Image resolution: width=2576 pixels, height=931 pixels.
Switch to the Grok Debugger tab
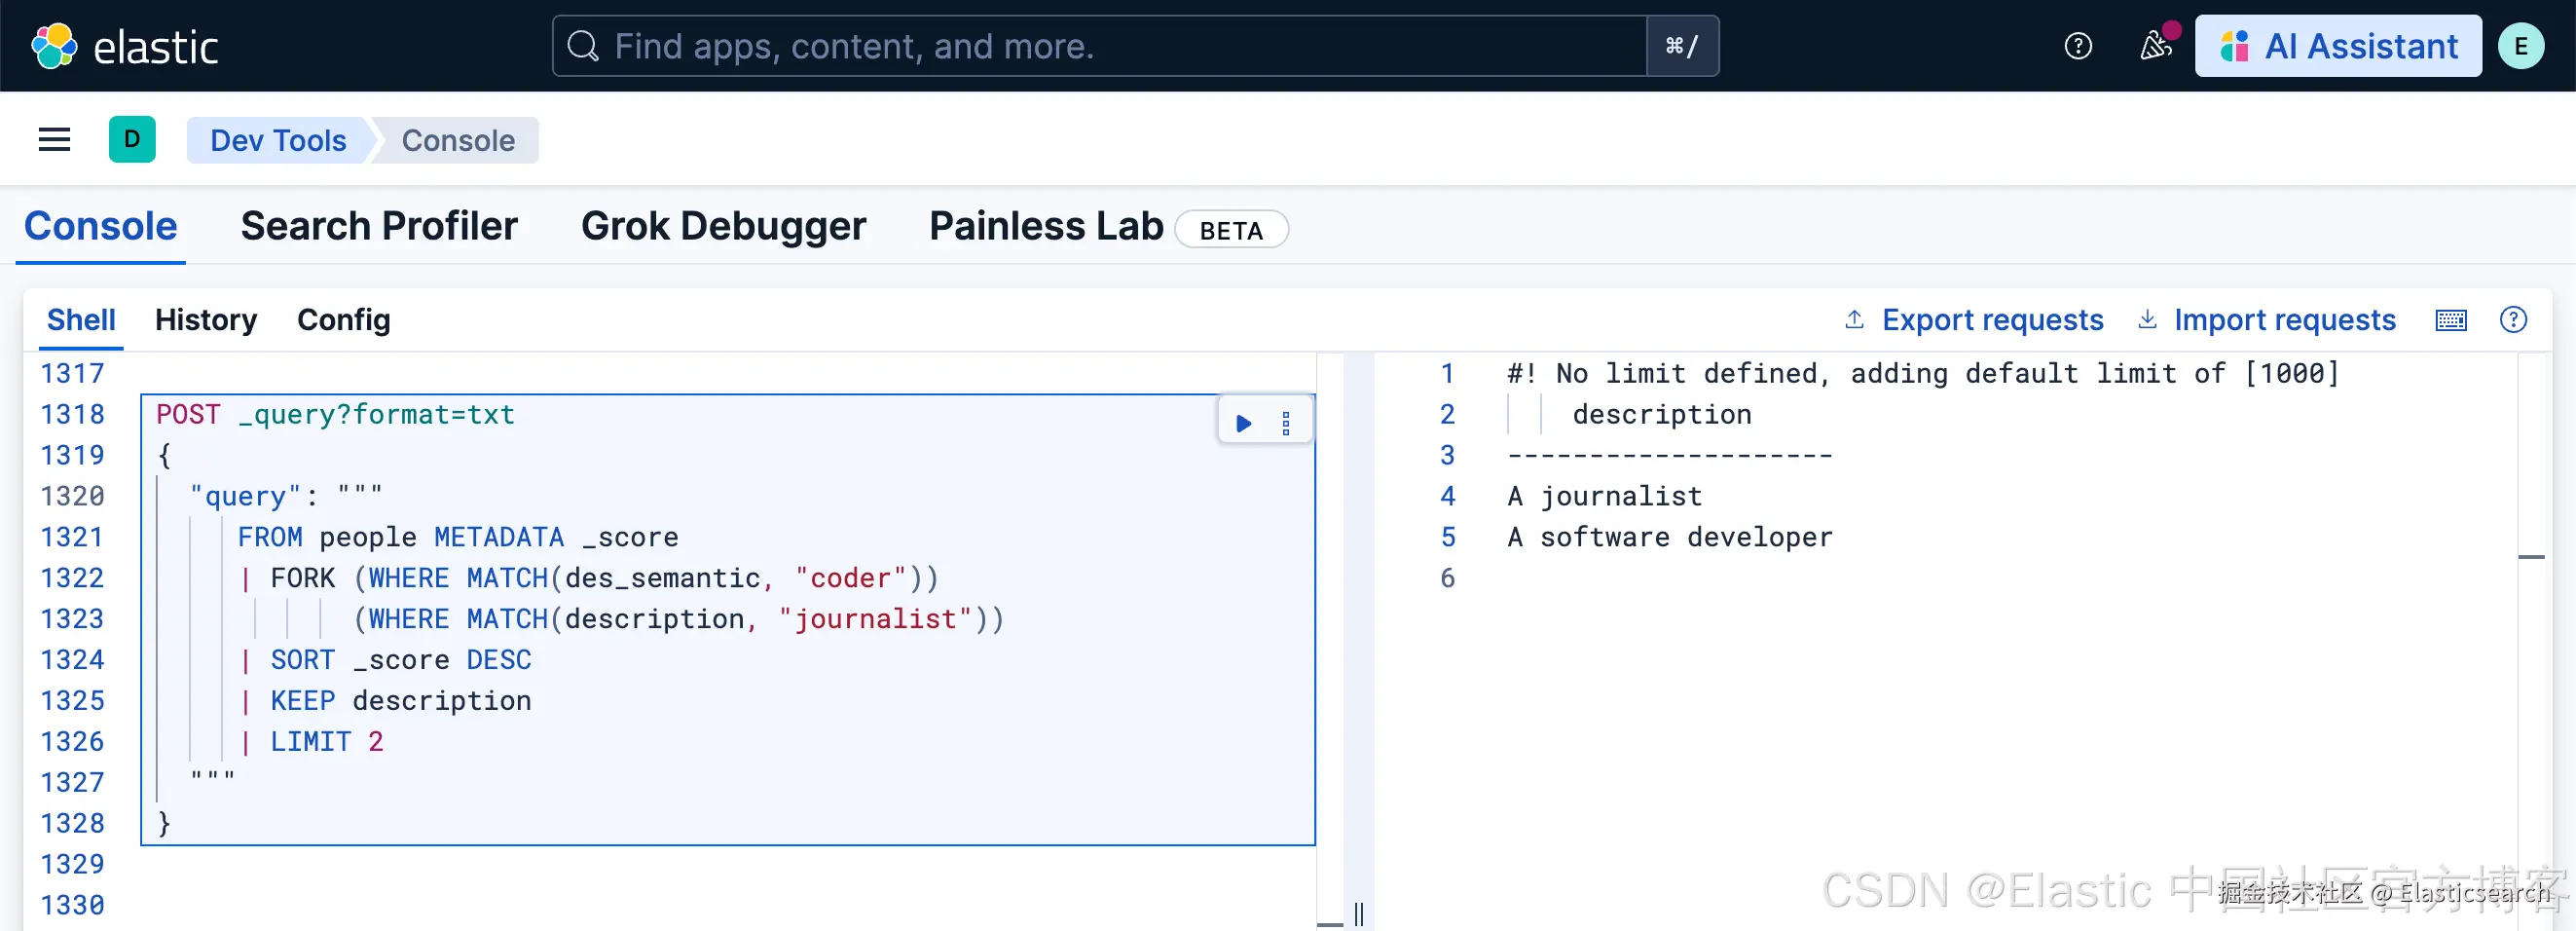coord(723,226)
